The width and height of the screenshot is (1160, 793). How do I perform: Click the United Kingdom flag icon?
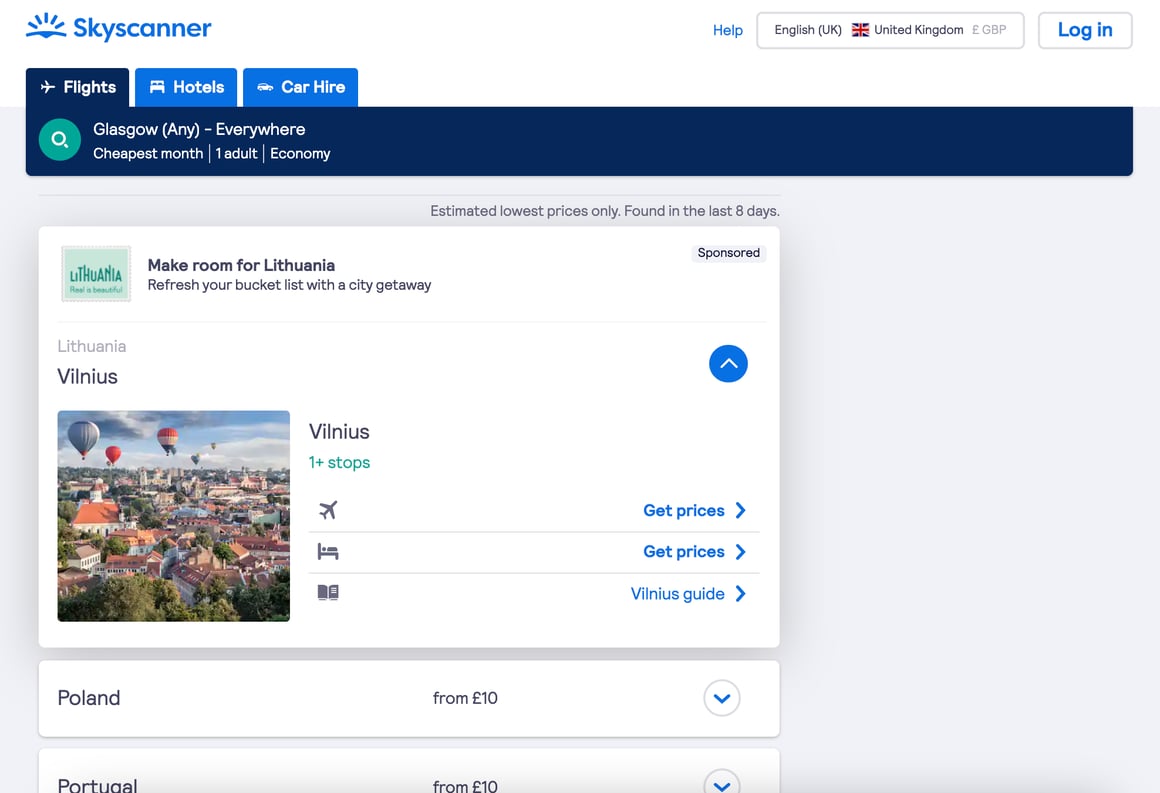[860, 30]
